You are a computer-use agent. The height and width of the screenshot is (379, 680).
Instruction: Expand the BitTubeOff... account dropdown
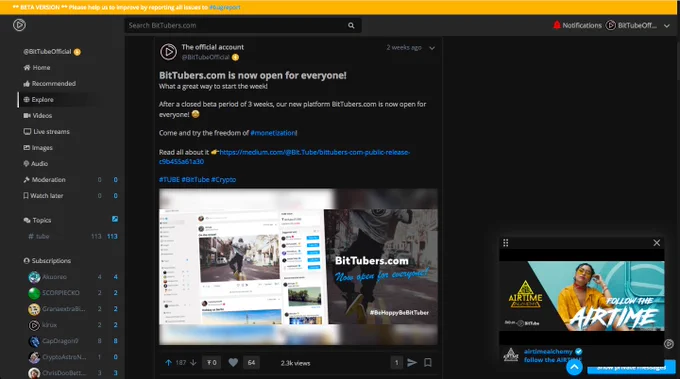pyautogui.click(x=667, y=26)
